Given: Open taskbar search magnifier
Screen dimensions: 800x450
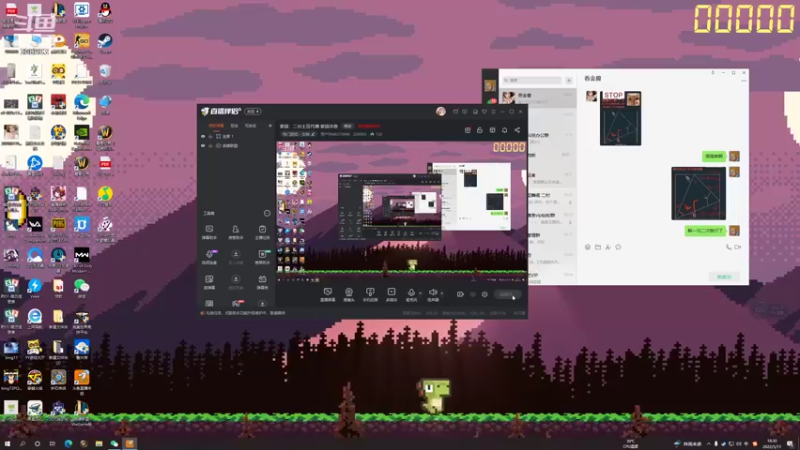Looking at the screenshot, I should click(x=22, y=443).
